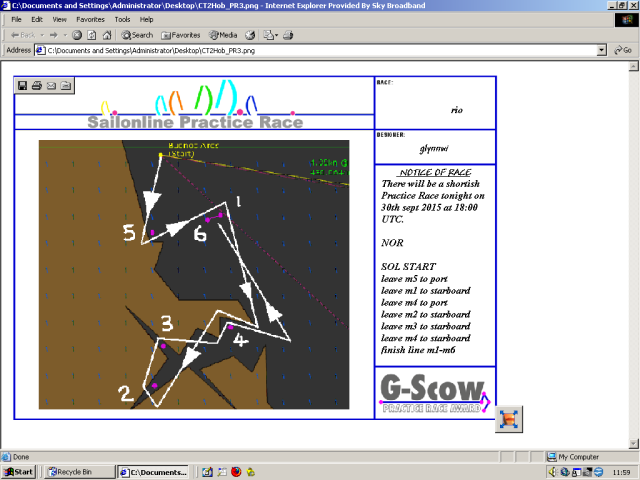The image size is (640, 480).
Task: Switch to the Recycle Bin taskbar window
Action: 79,472
